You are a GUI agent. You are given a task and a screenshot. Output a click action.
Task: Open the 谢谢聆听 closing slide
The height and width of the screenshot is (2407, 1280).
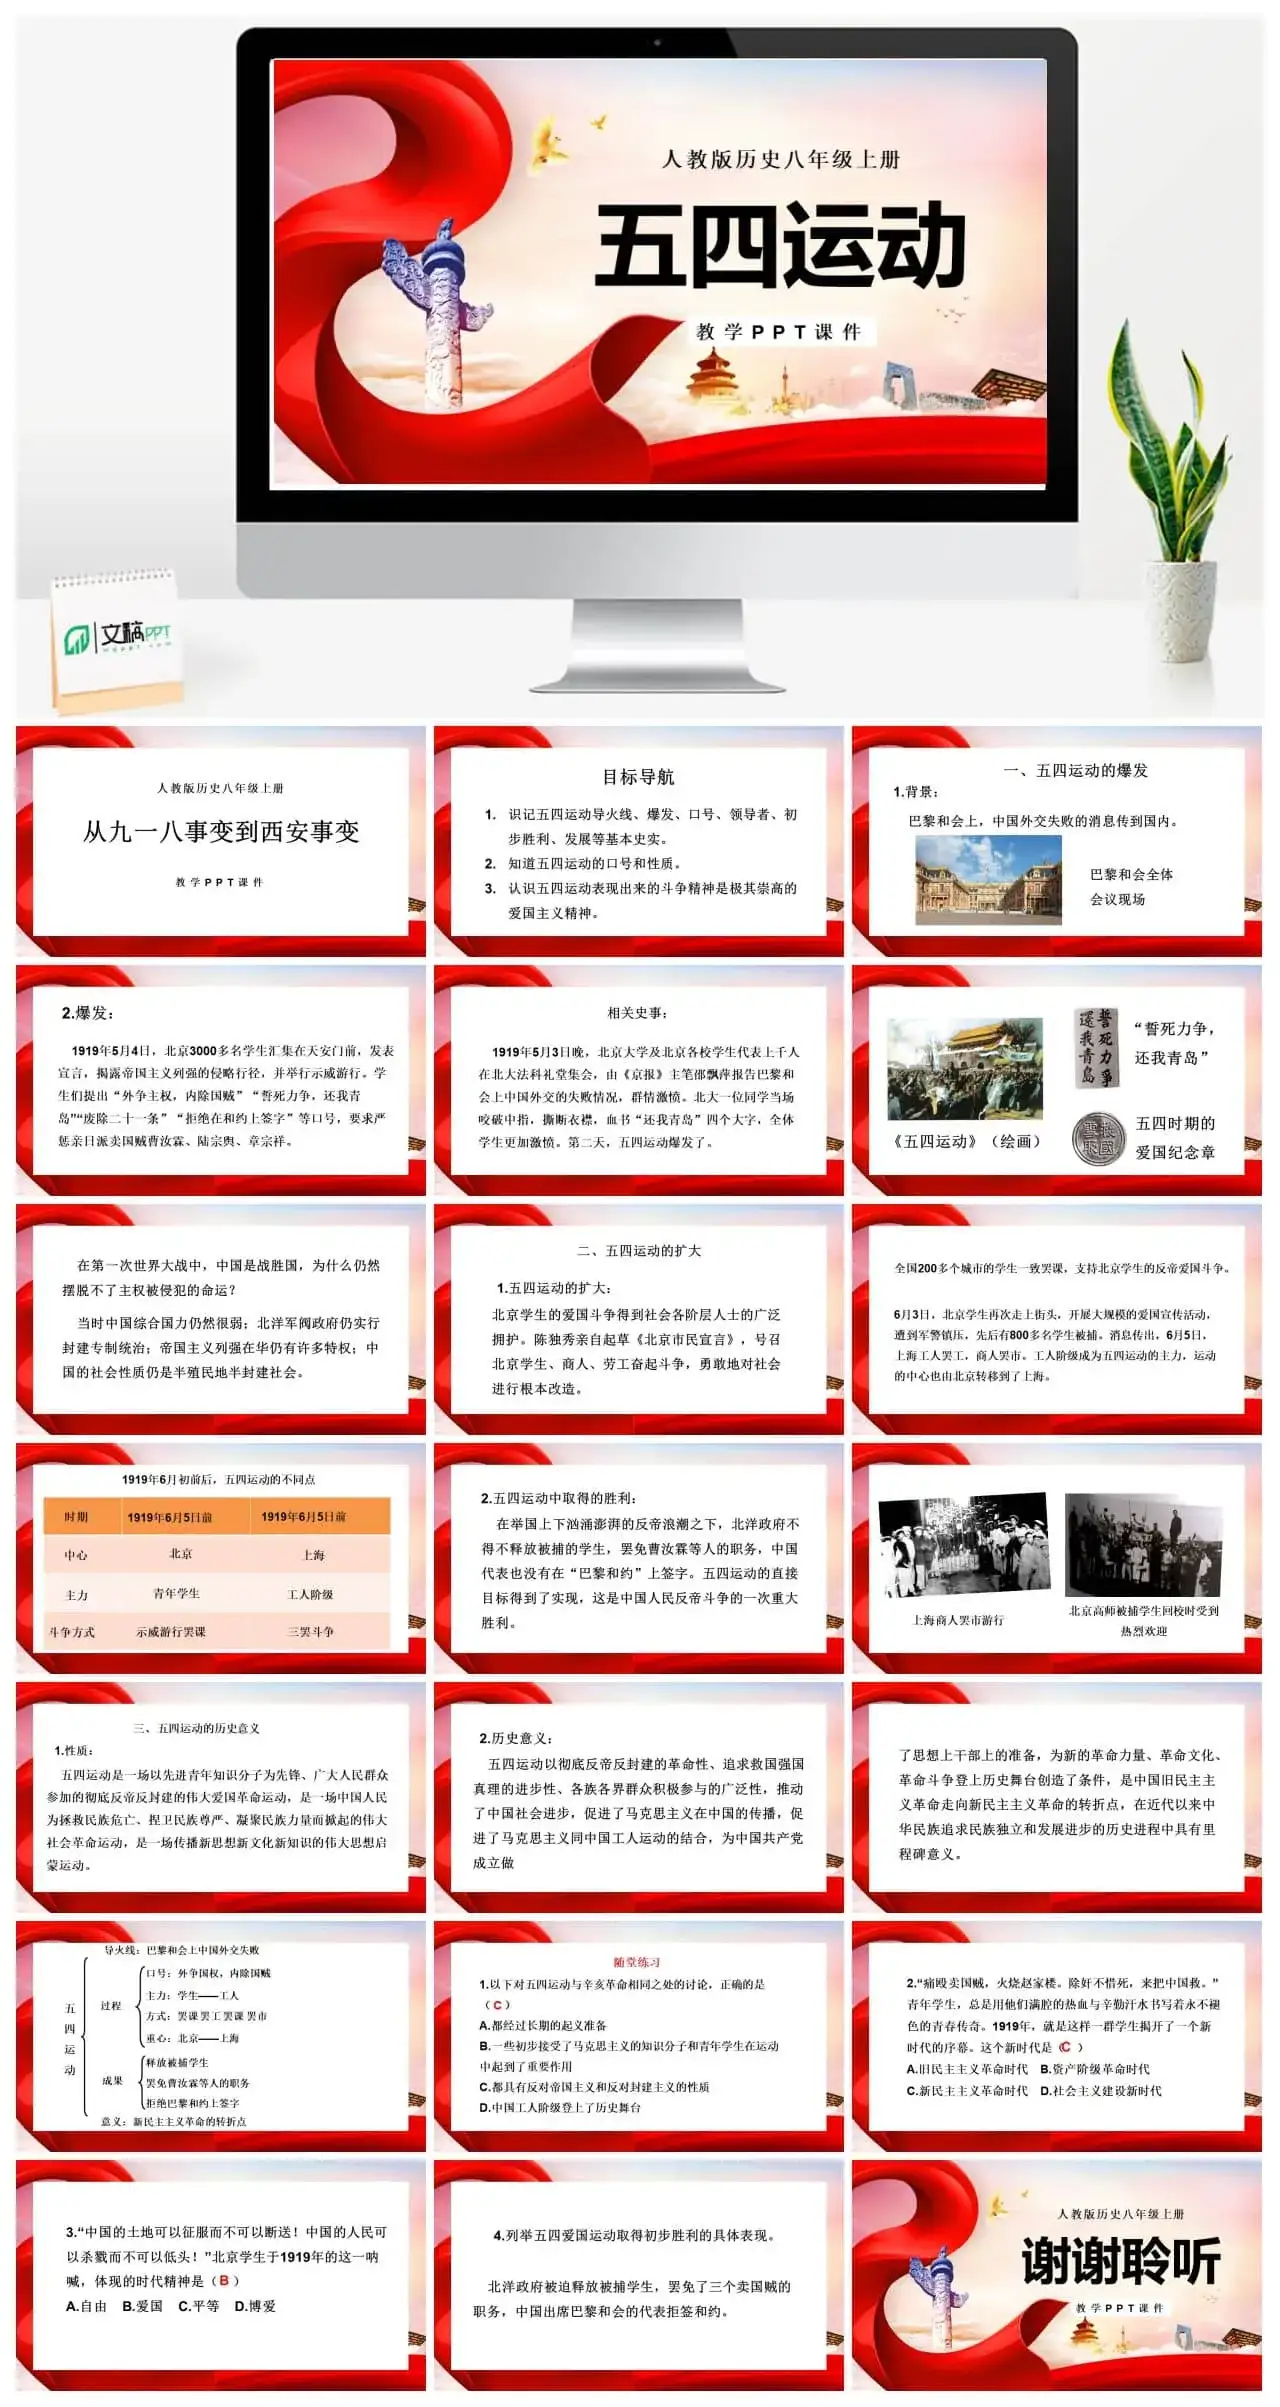tap(1057, 2275)
